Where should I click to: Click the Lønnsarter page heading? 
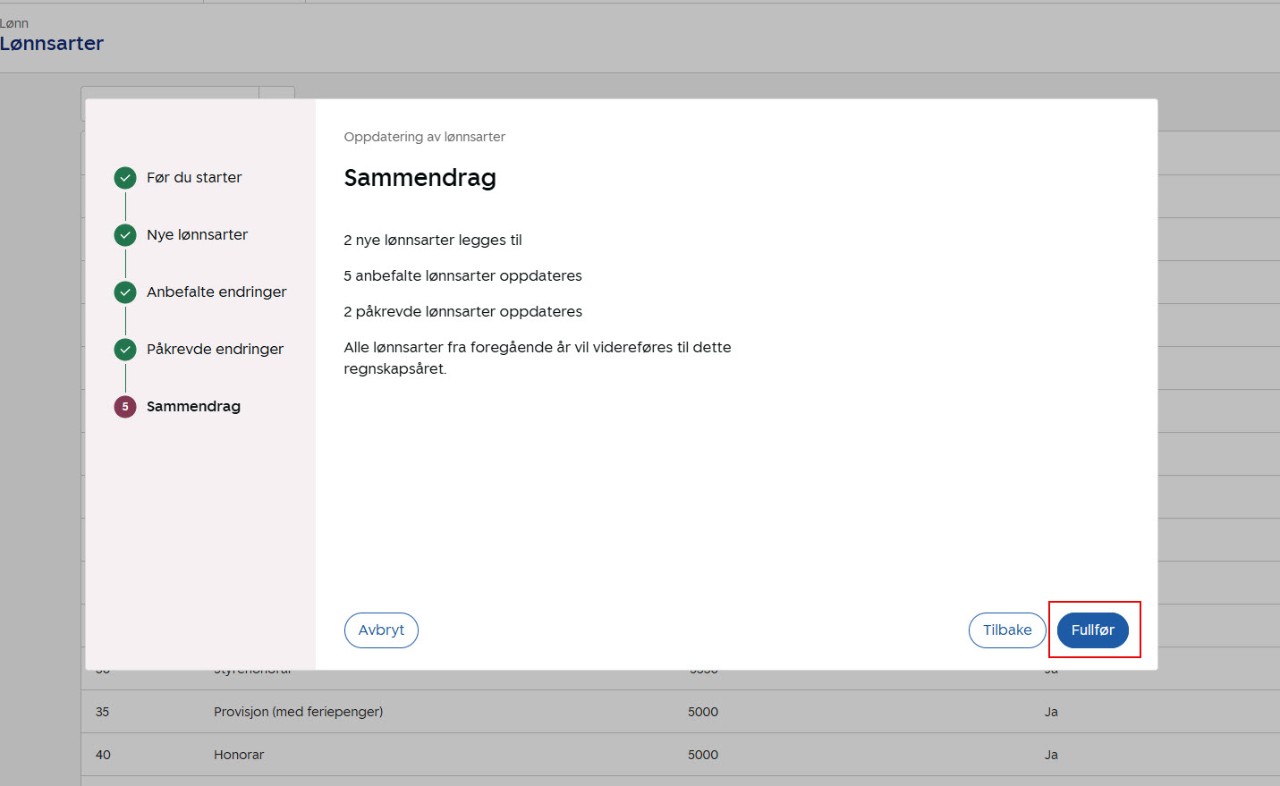(x=52, y=44)
